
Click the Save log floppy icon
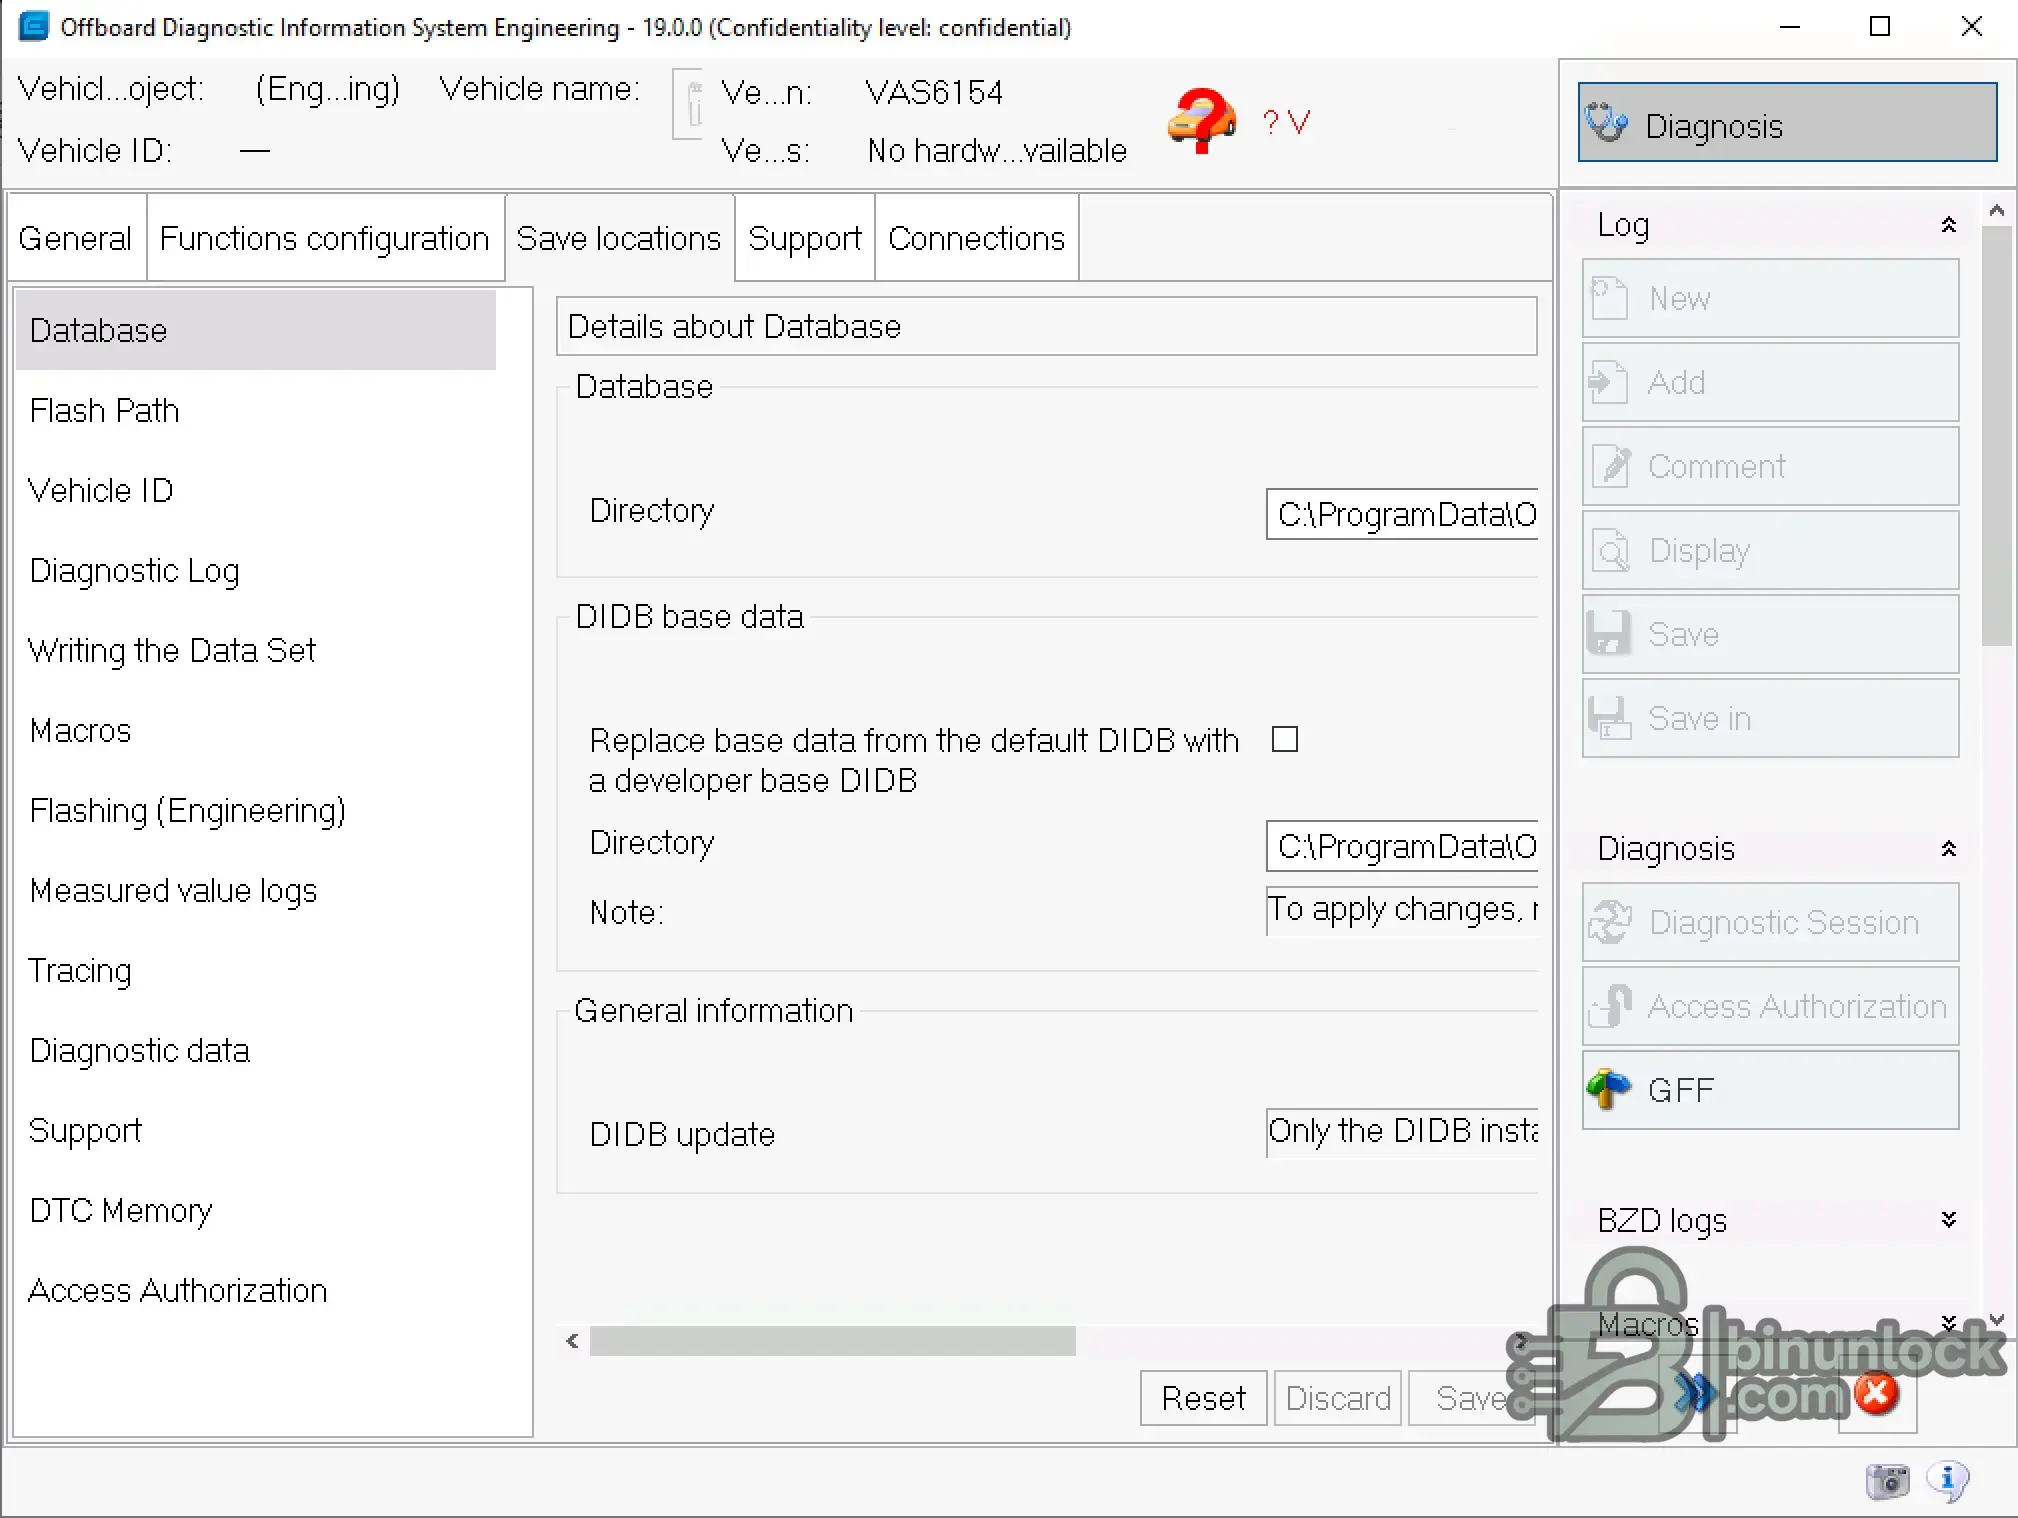click(1609, 634)
